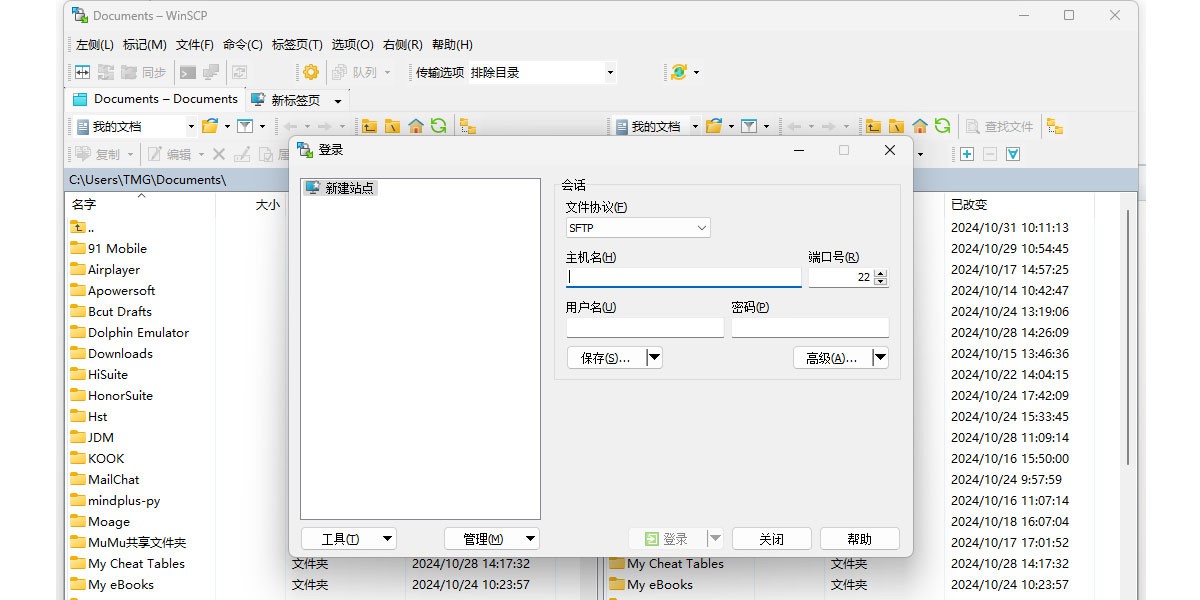The width and height of the screenshot is (1200, 600).
Task: Refresh the left panel directory listing
Action: click(440, 126)
